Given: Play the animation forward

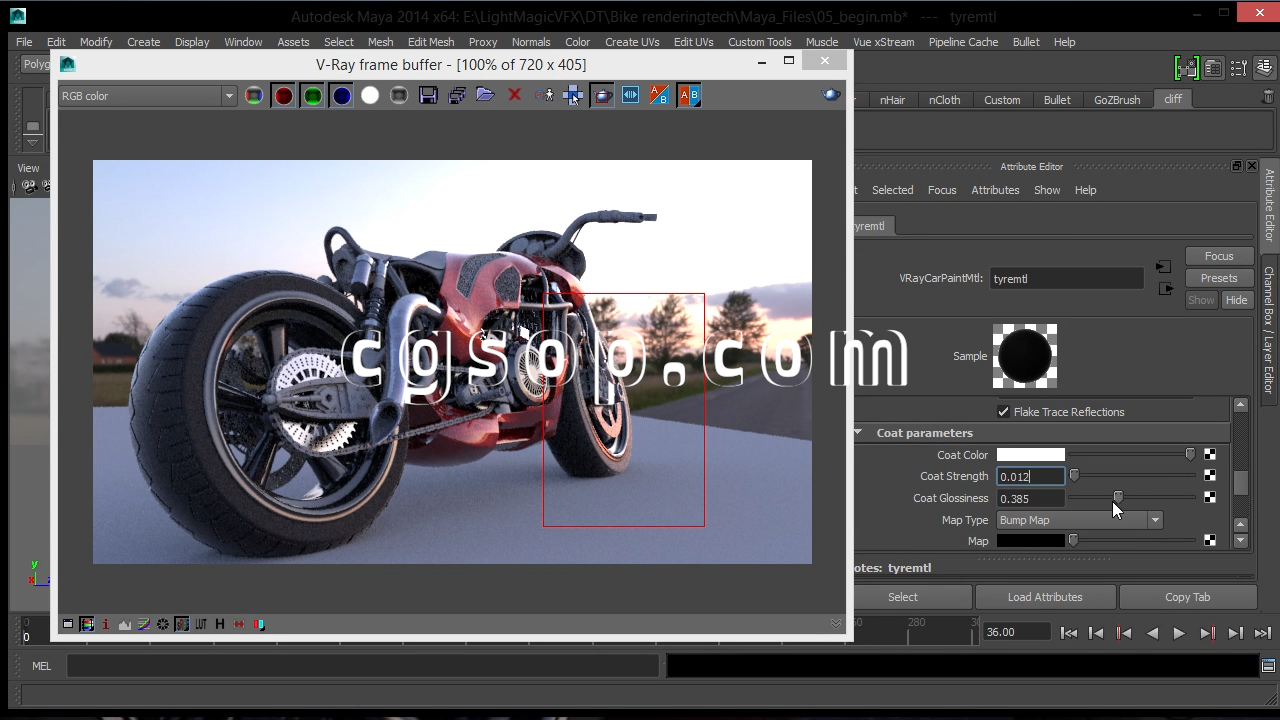Looking at the screenshot, I should point(1179,633).
